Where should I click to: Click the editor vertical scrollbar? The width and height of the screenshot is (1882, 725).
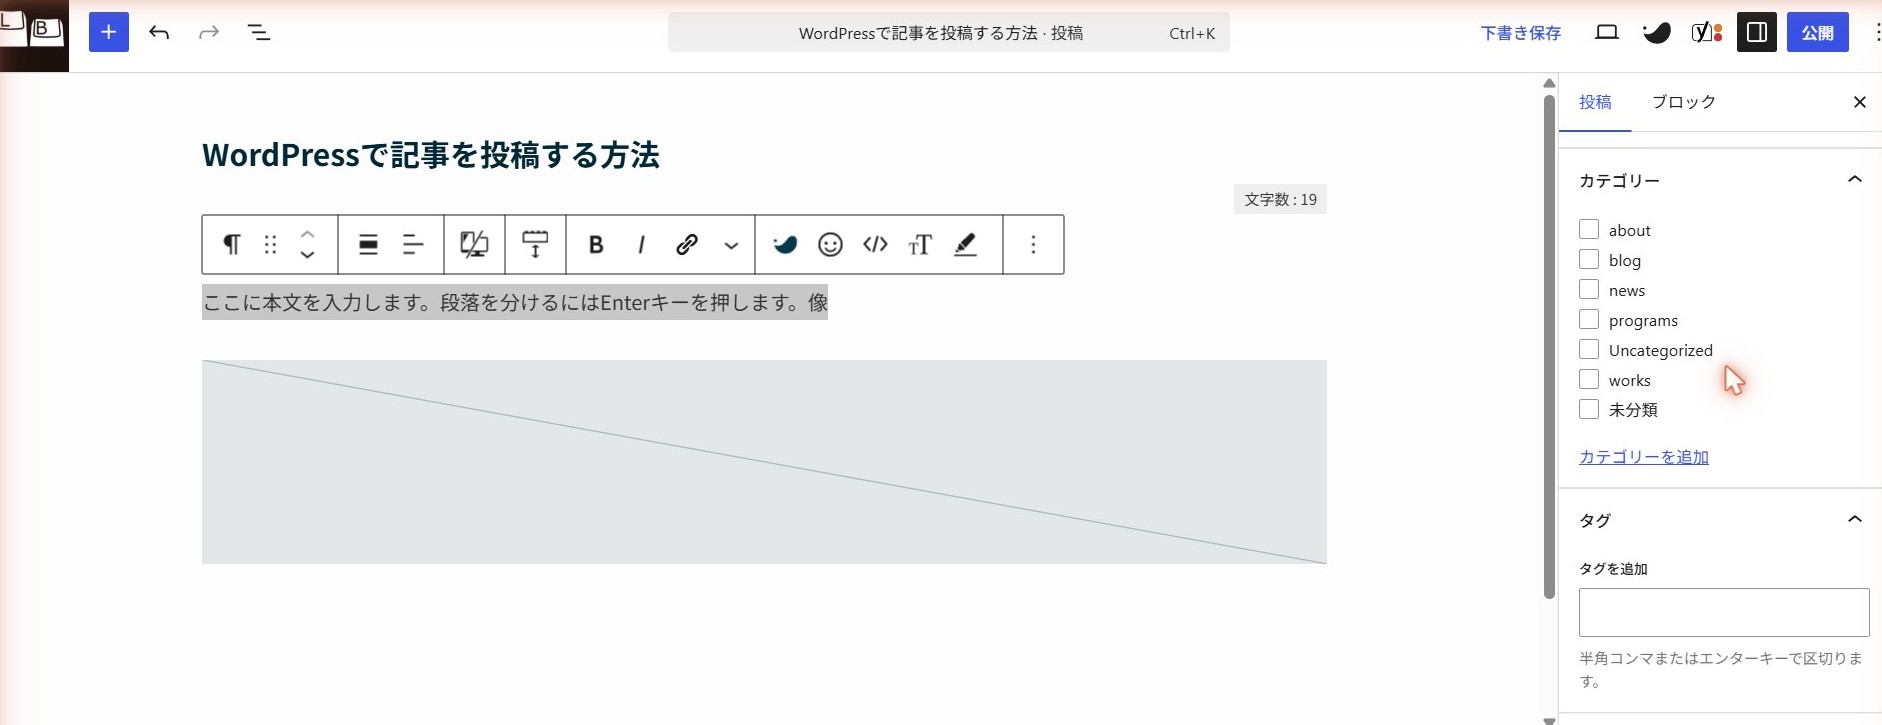pyautogui.click(x=1549, y=347)
